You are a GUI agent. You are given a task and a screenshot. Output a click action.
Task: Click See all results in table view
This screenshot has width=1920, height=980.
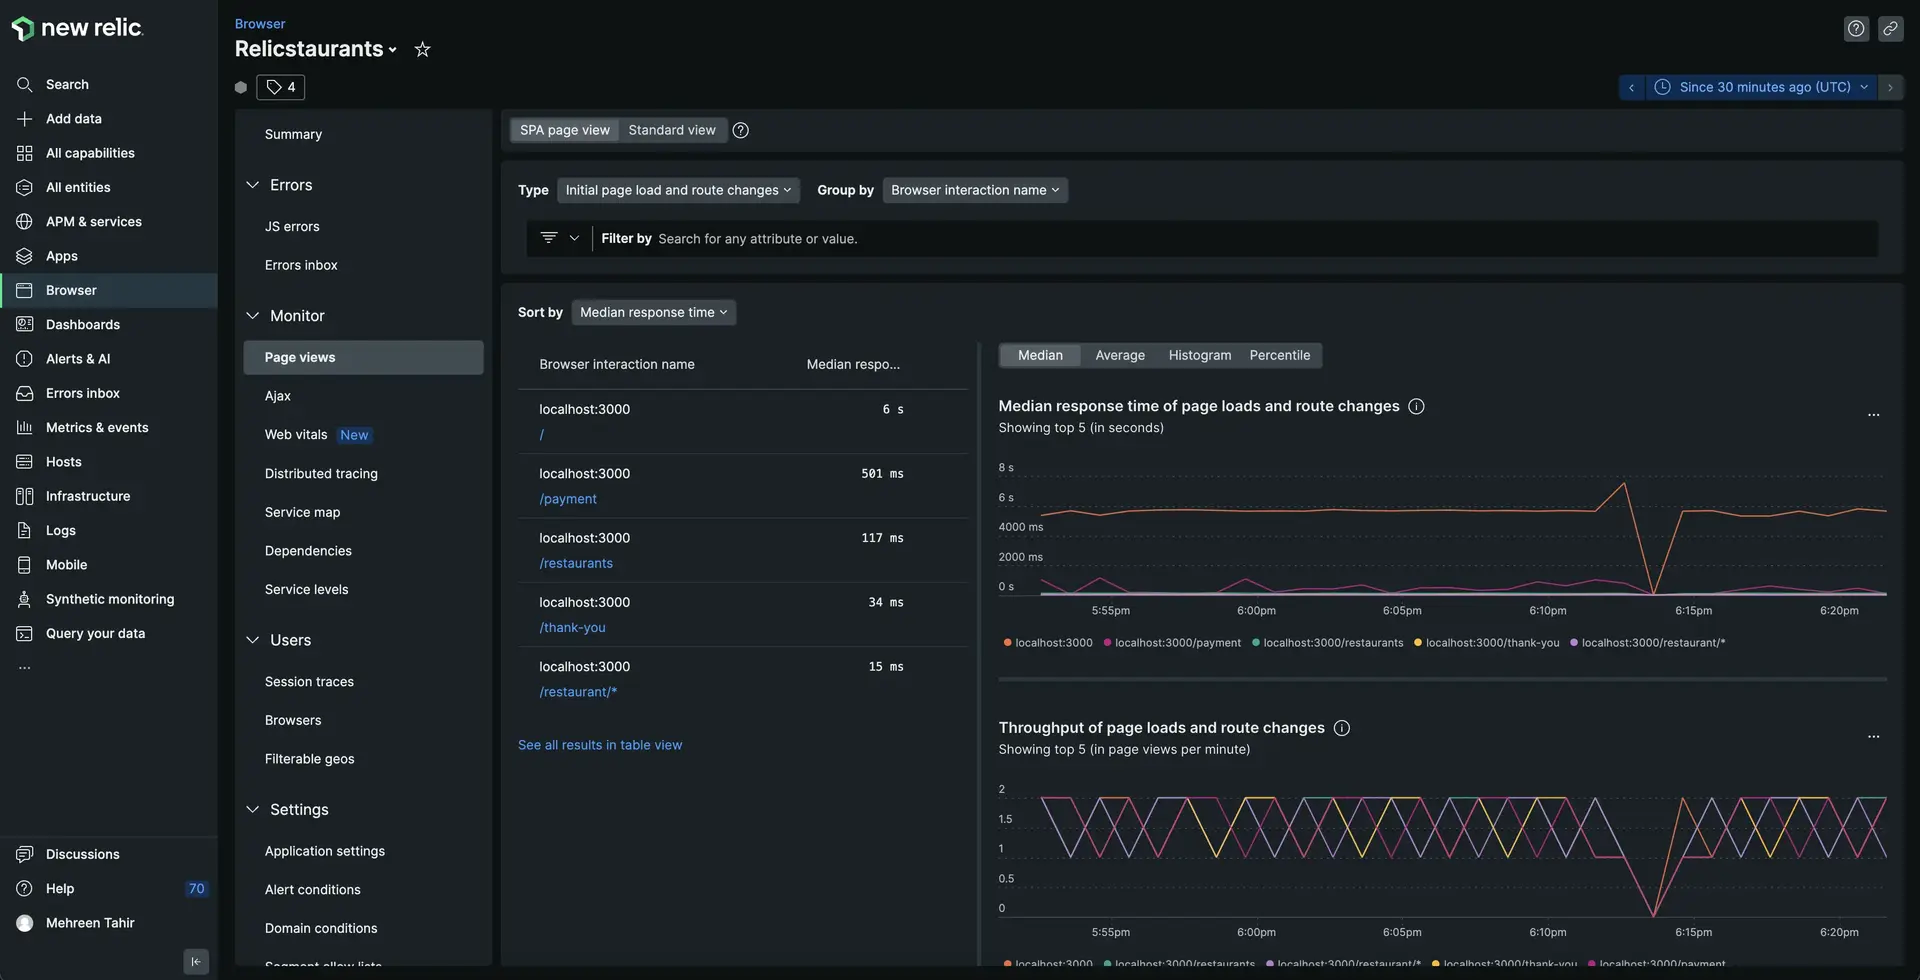coord(600,746)
